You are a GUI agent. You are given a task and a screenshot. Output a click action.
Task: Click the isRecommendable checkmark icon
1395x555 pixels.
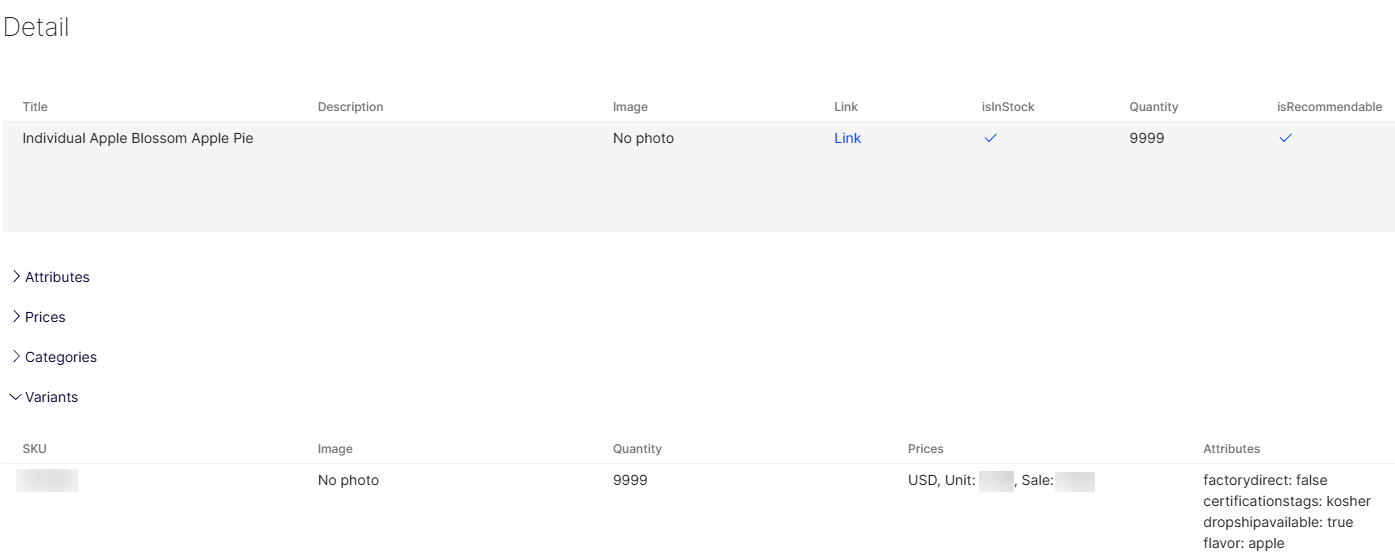click(x=1285, y=138)
